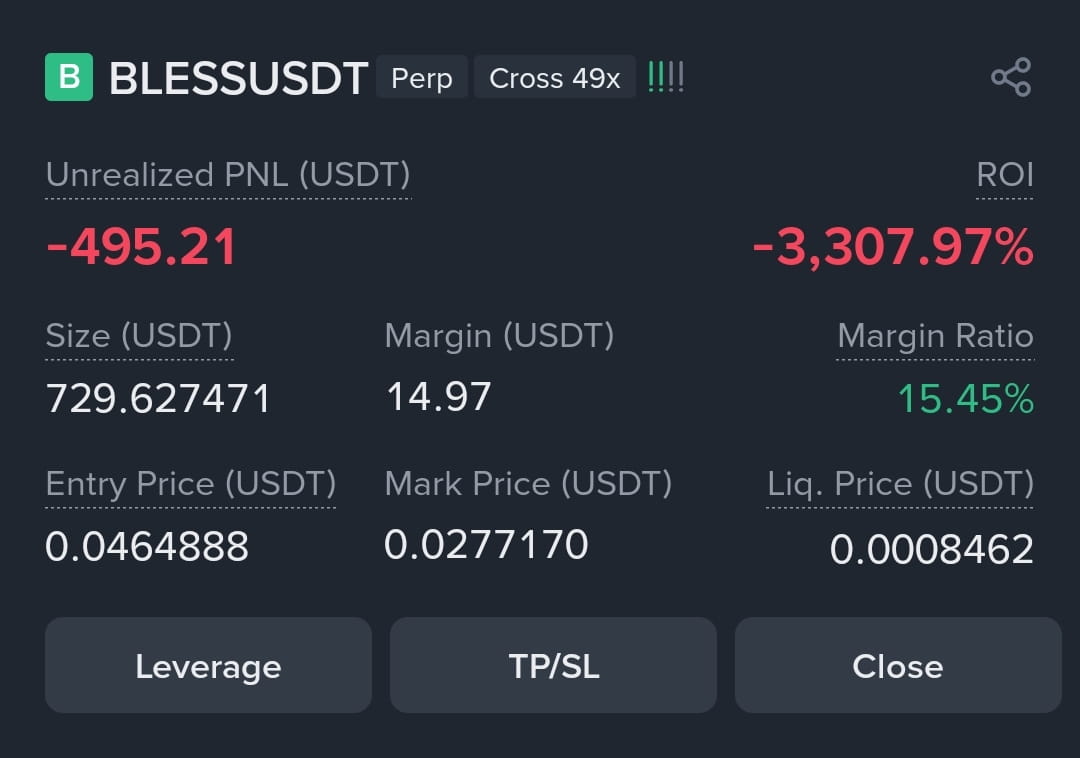Screen dimensions: 1080x758
Task: Tap the Margin (USDT) label
Action: click(499, 336)
